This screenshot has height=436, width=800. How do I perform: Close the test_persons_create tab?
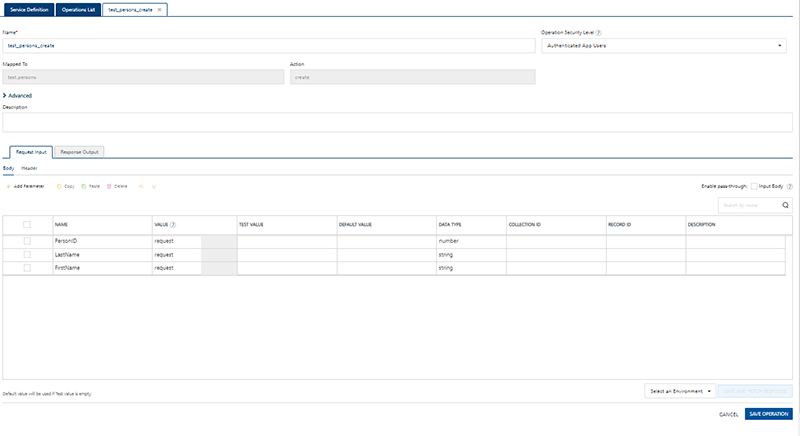[160, 8]
